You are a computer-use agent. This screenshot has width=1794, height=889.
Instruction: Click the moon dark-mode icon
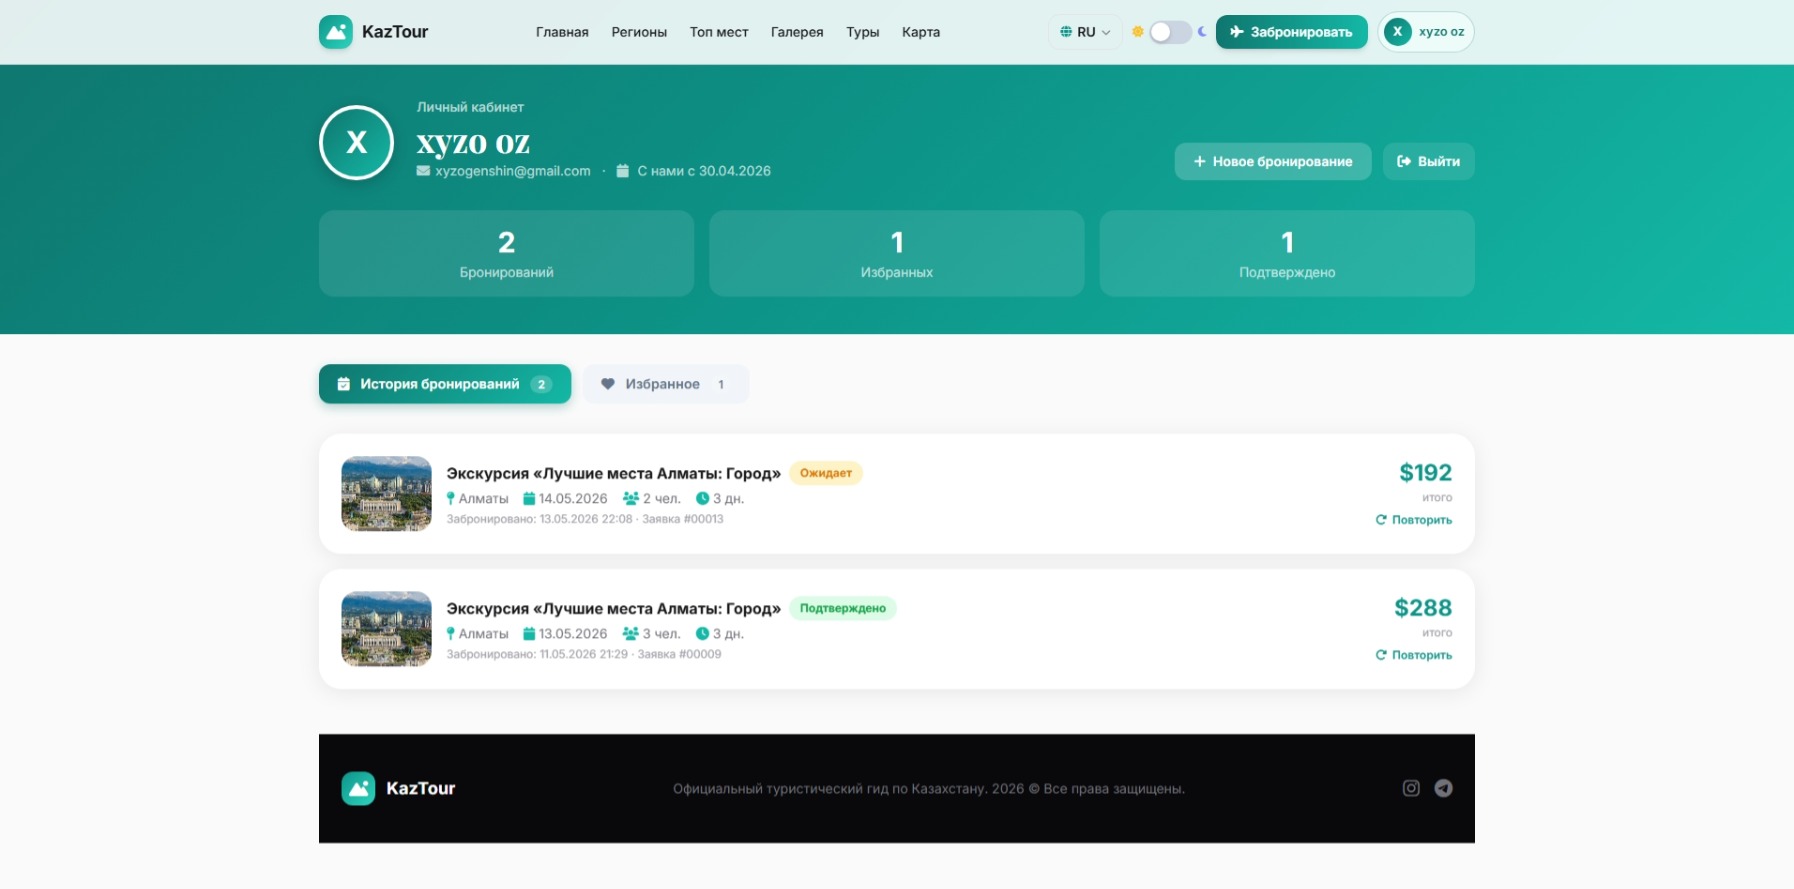[x=1202, y=32]
